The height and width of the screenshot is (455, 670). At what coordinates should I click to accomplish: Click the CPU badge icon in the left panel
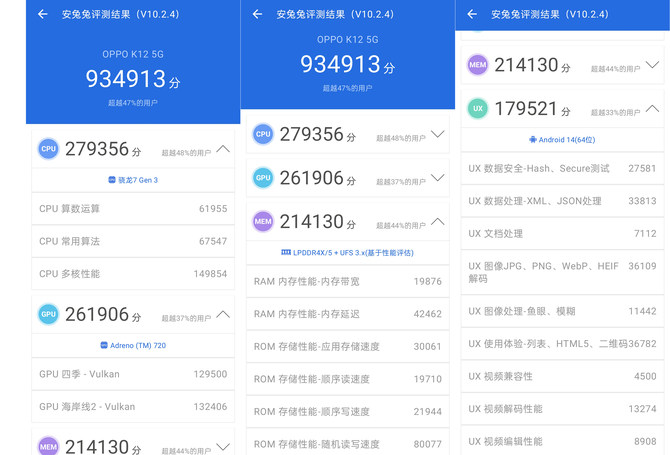[48, 149]
